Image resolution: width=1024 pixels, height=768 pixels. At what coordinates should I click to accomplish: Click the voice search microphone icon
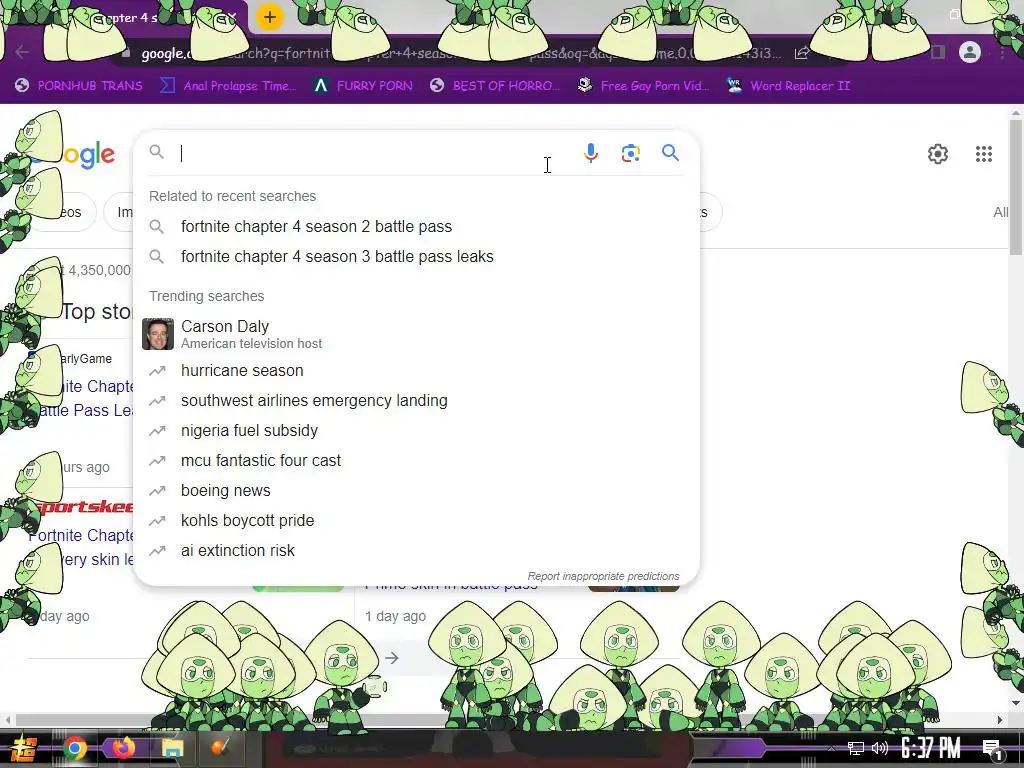[x=590, y=153]
